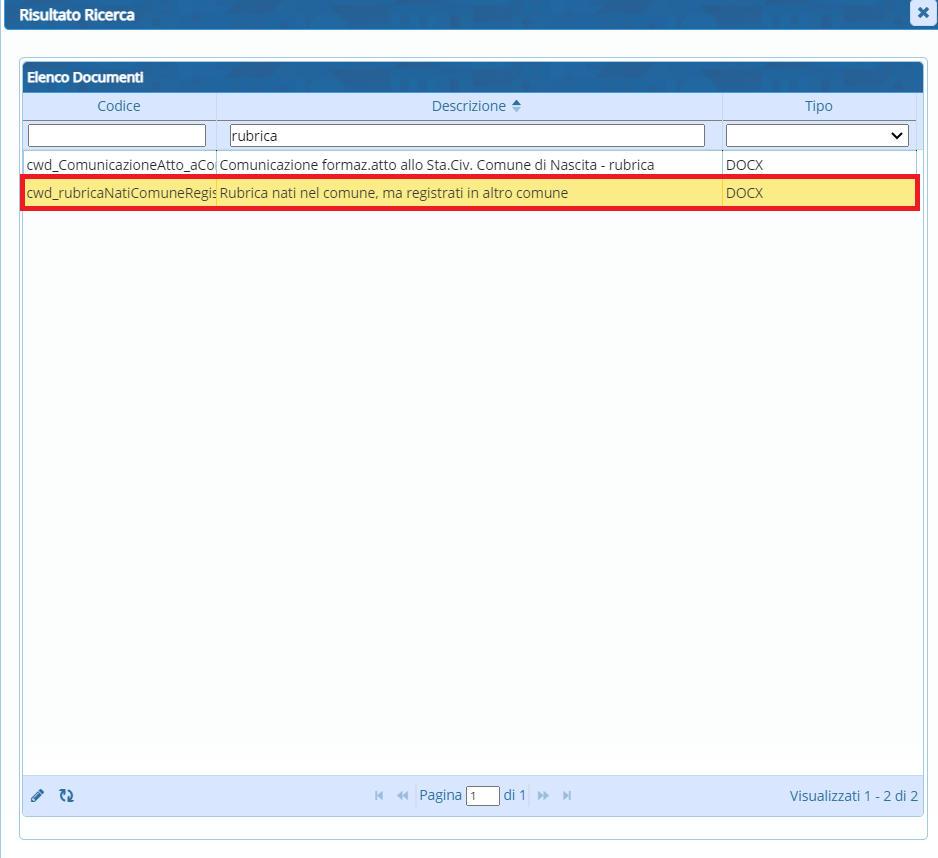Select cwd_rubricaNatiComuneRegis code cell
Viewport: 938px width, 858px height.
point(120,193)
